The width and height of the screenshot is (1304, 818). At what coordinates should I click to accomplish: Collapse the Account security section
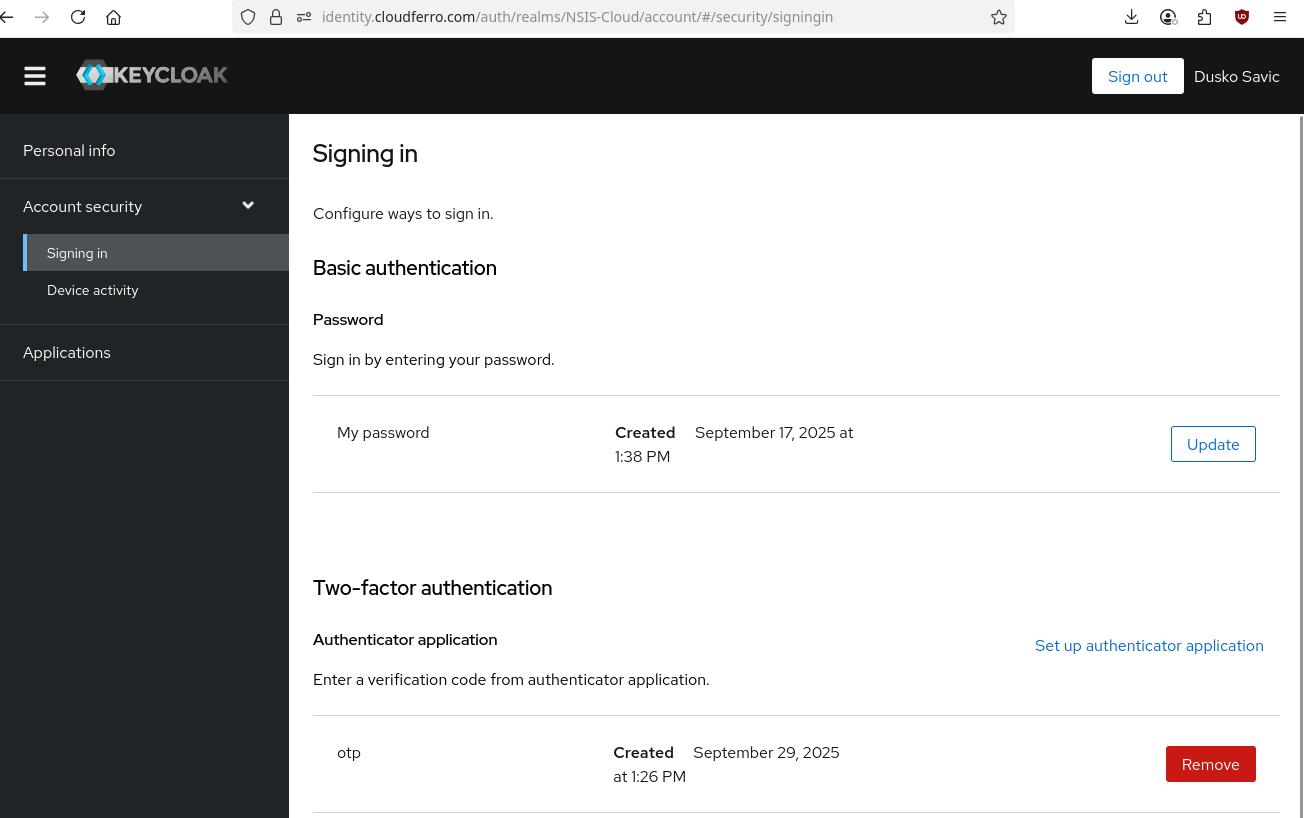coord(248,206)
